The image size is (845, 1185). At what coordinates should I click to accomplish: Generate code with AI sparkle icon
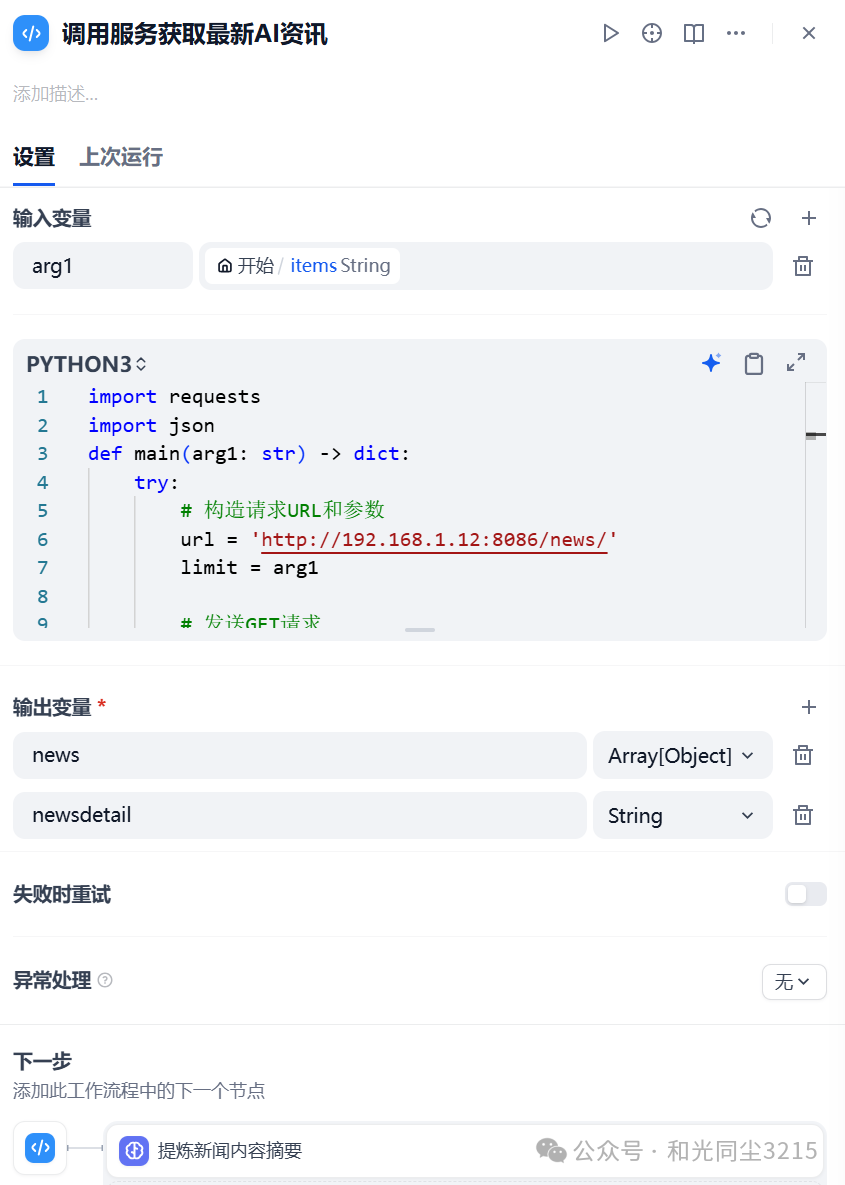(x=711, y=364)
